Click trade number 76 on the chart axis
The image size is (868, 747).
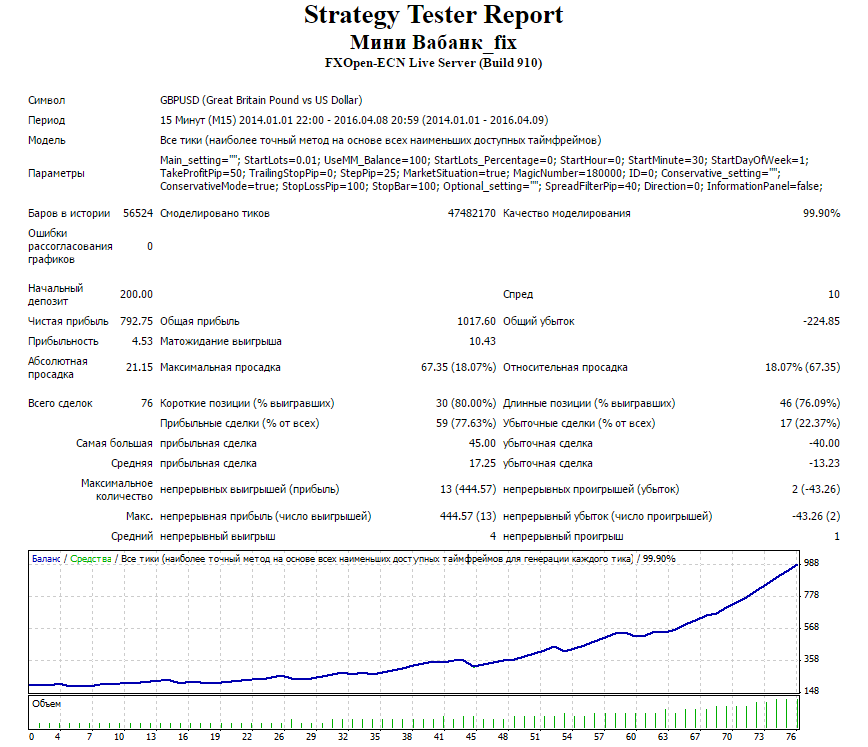point(791,736)
